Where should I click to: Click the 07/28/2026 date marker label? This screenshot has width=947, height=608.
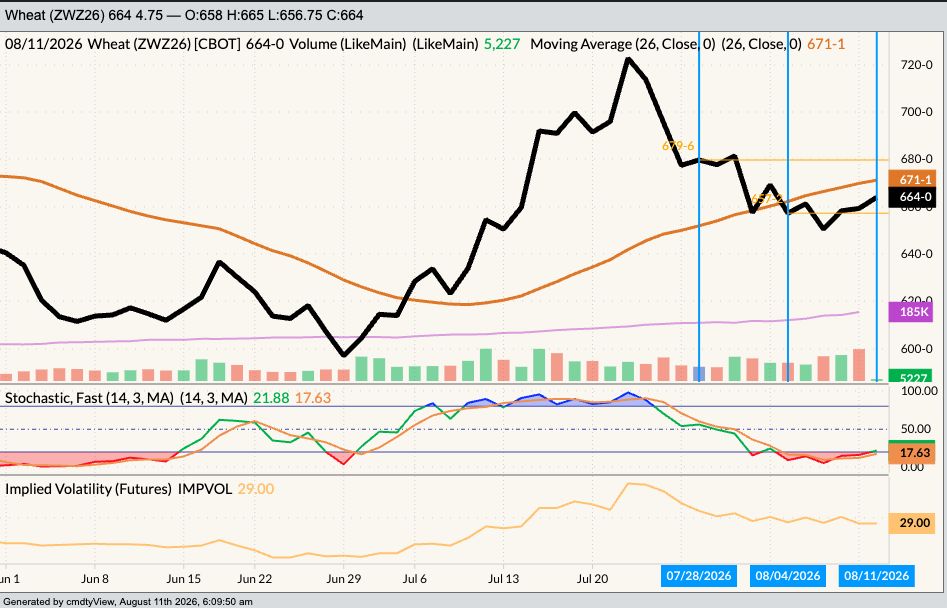698,575
